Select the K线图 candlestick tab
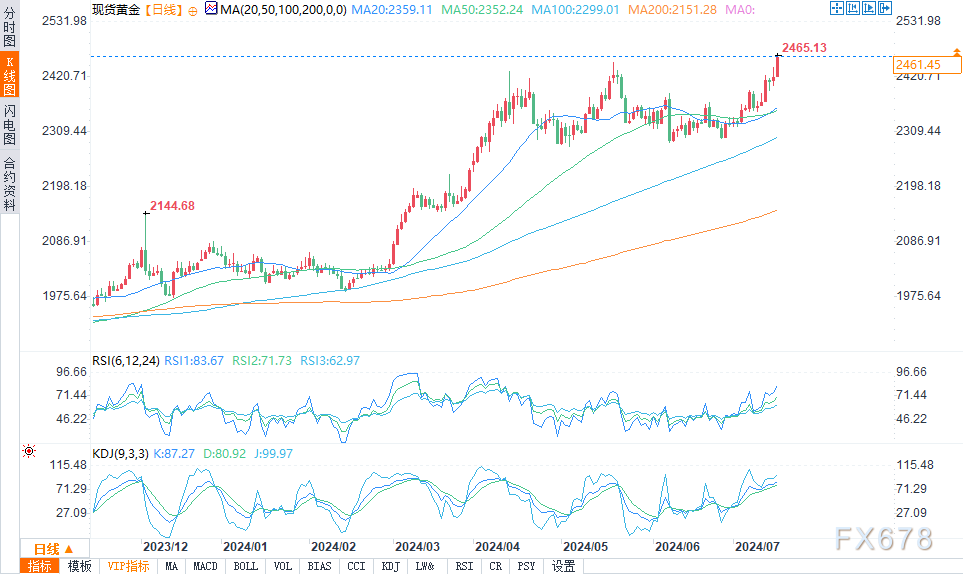 click(9, 75)
